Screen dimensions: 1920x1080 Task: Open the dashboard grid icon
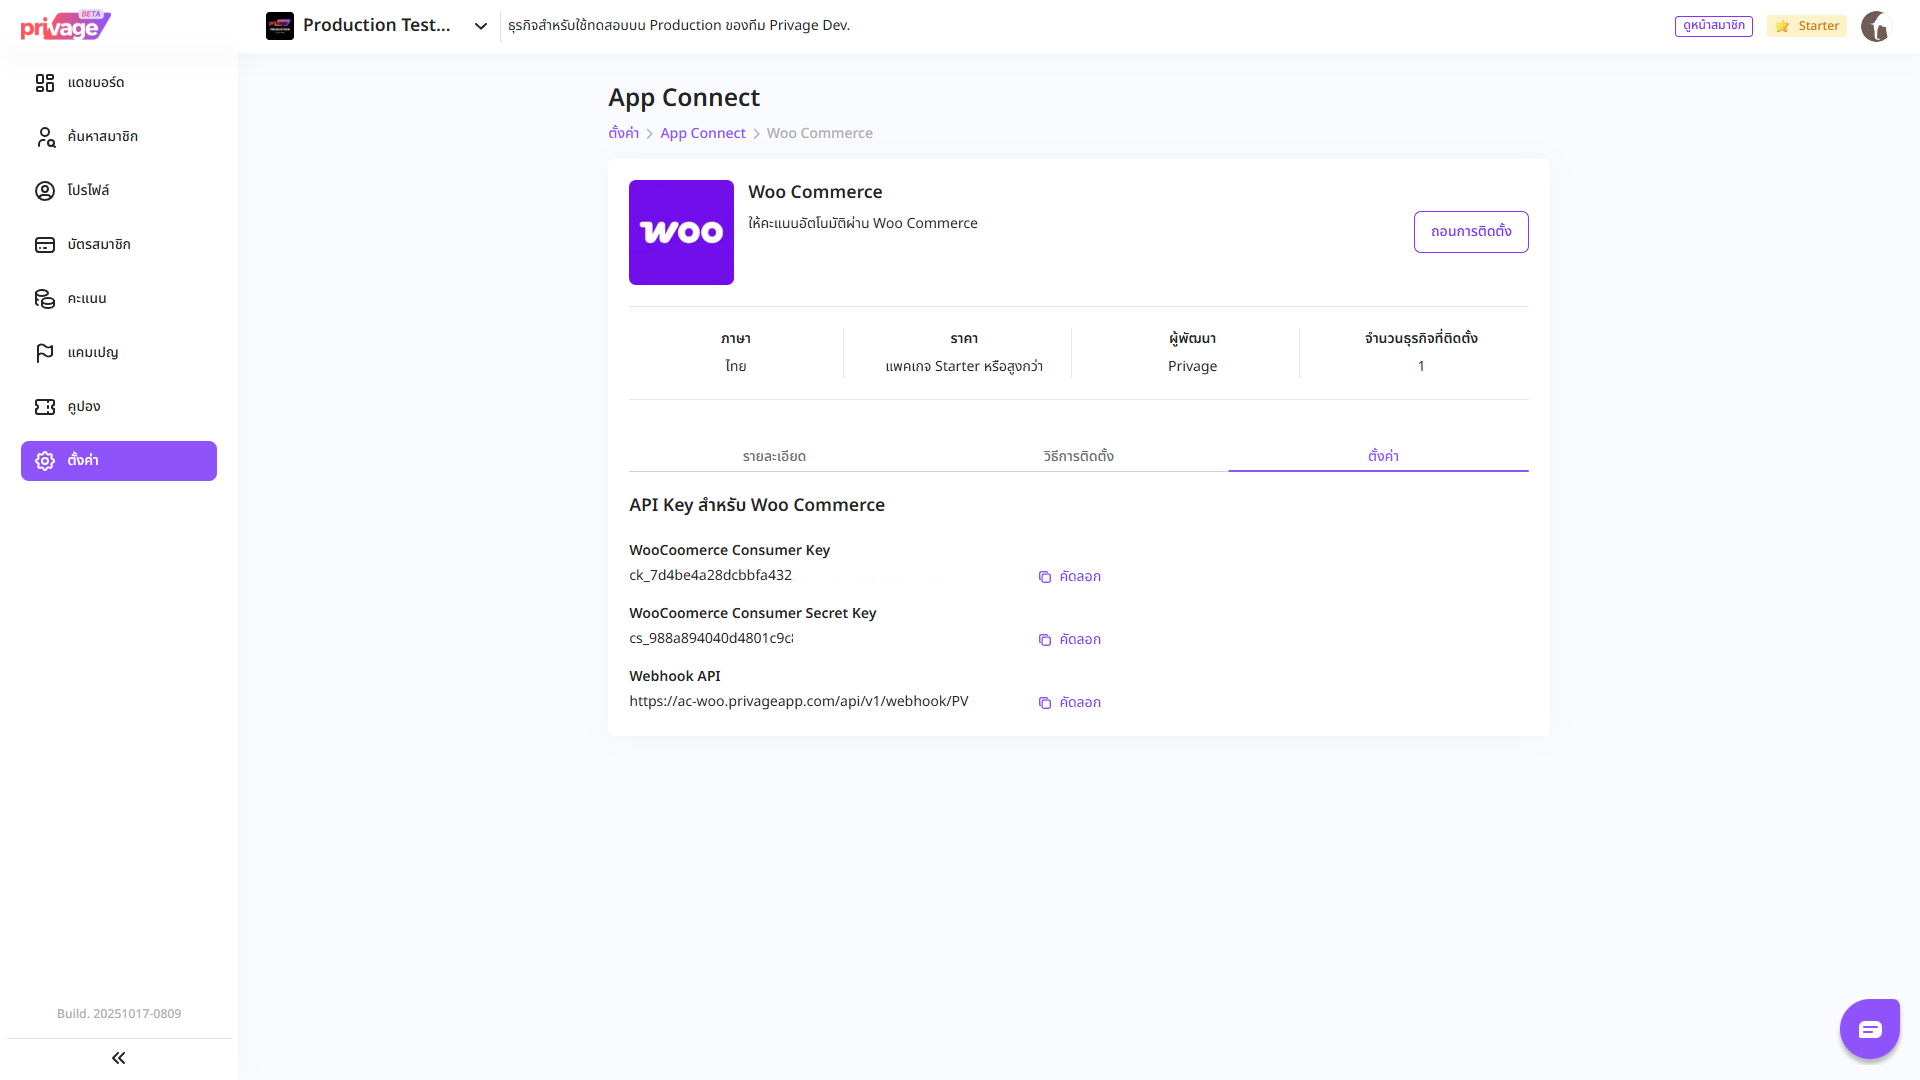(x=45, y=83)
